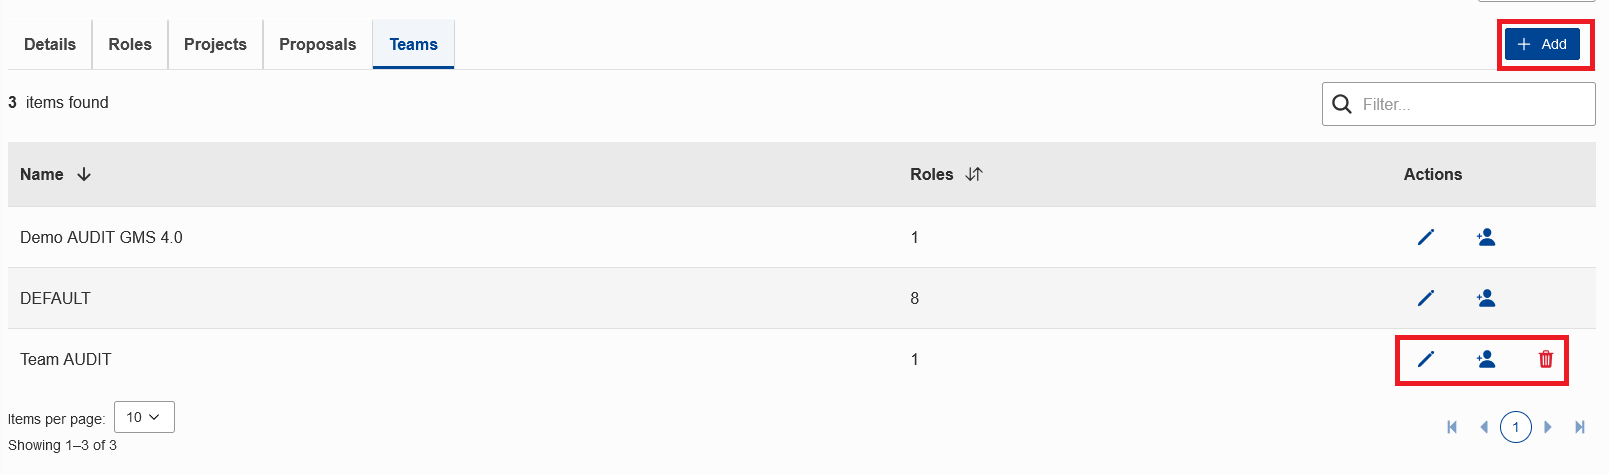Open the items per page dropdown
The width and height of the screenshot is (1609, 475).
point(144,417)
